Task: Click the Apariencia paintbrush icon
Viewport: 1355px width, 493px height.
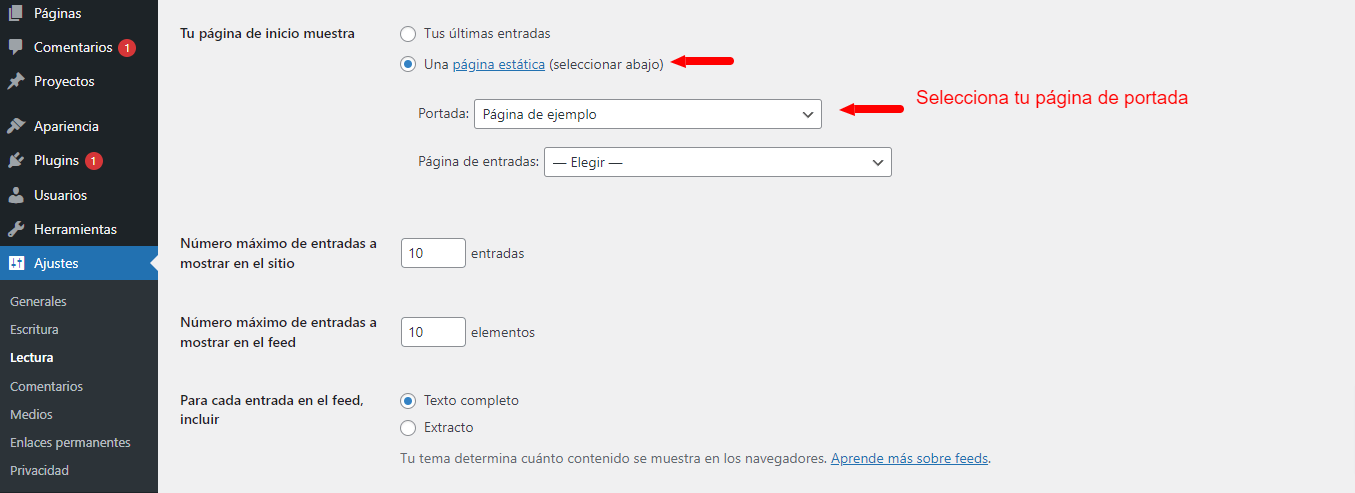Action: click(x=16, y=126)
